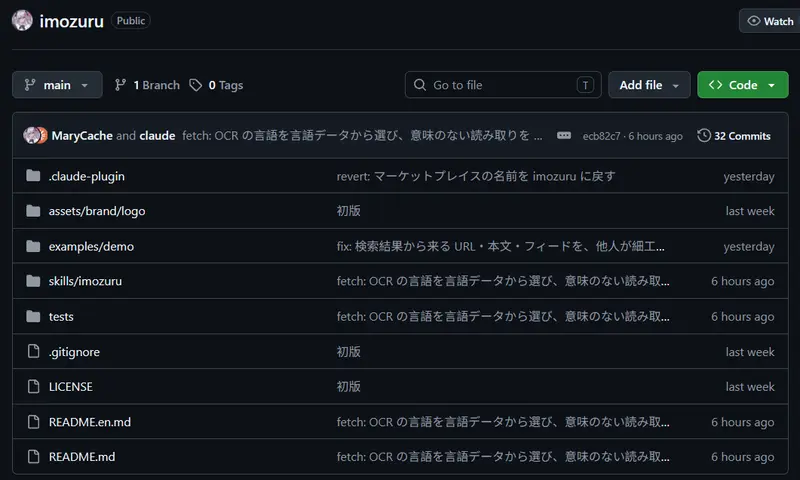Click the code brackets icon on Code
This screenshot has height=480, width=800.
click(715, 85)
